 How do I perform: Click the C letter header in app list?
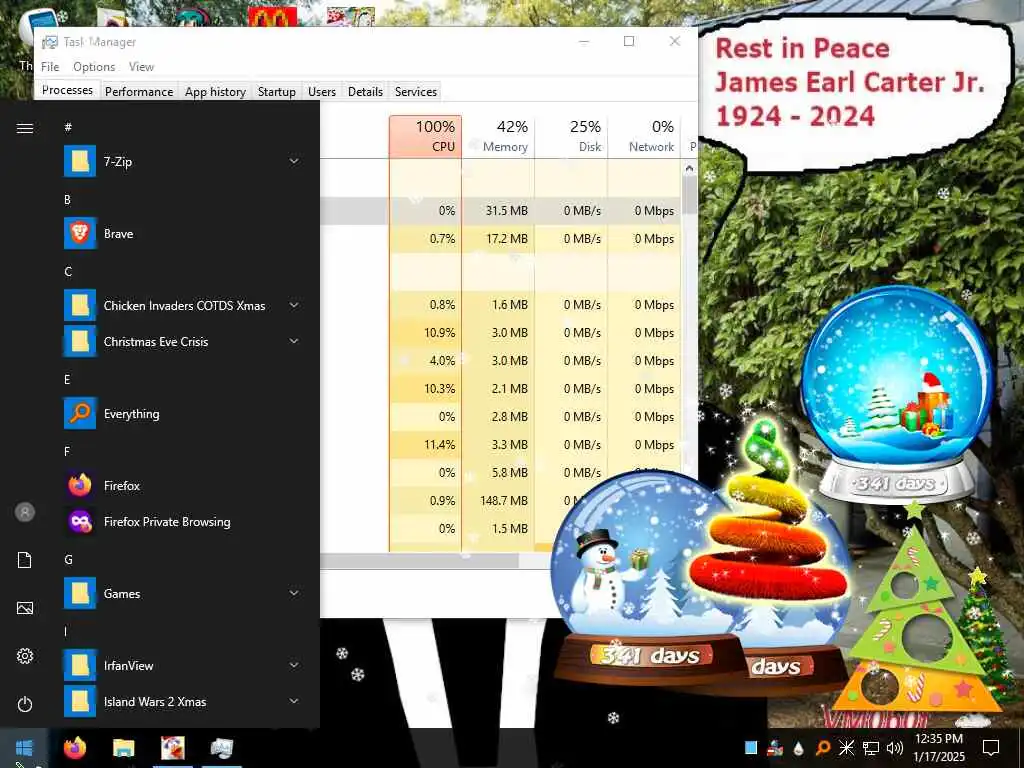pyautogui.click(x=68, y=272)
